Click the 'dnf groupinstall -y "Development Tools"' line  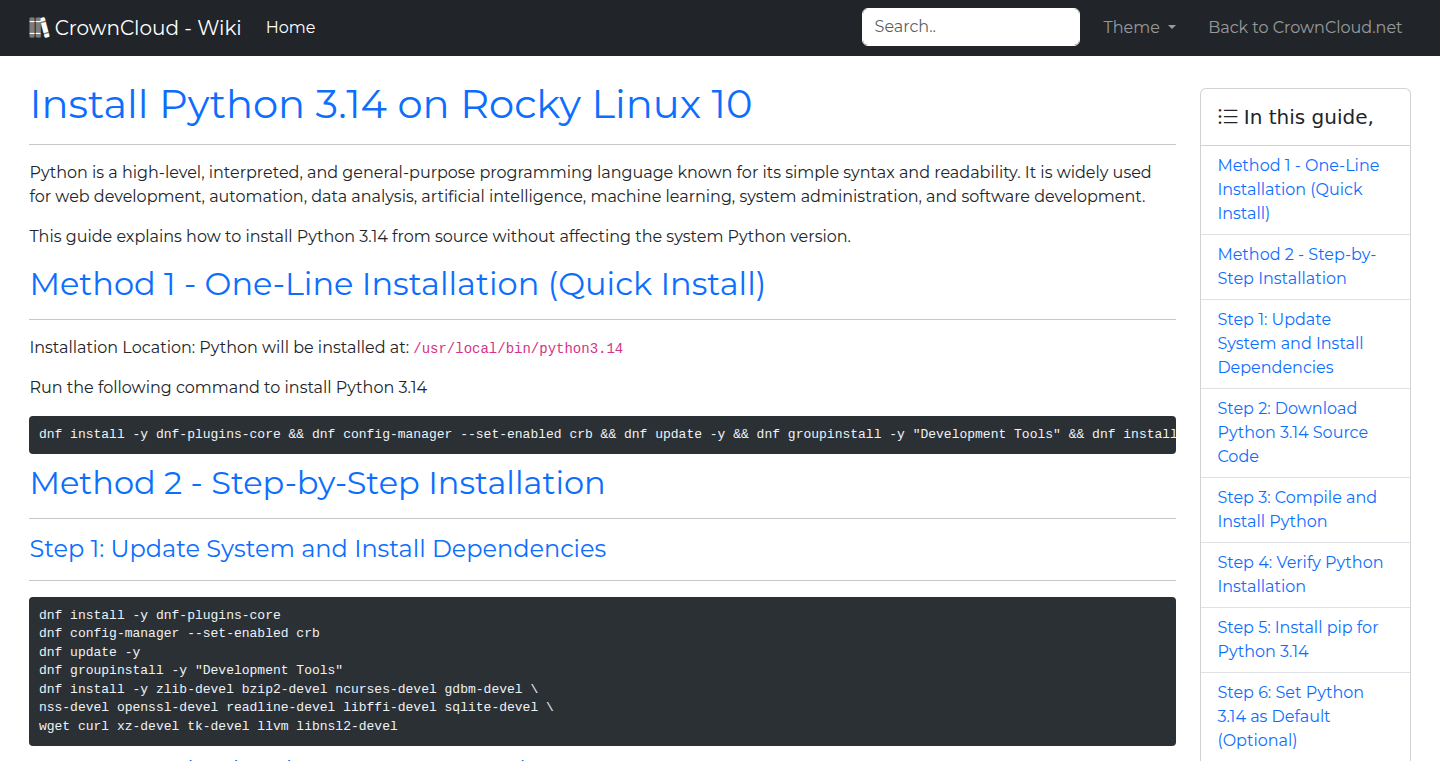pos(191,670)
